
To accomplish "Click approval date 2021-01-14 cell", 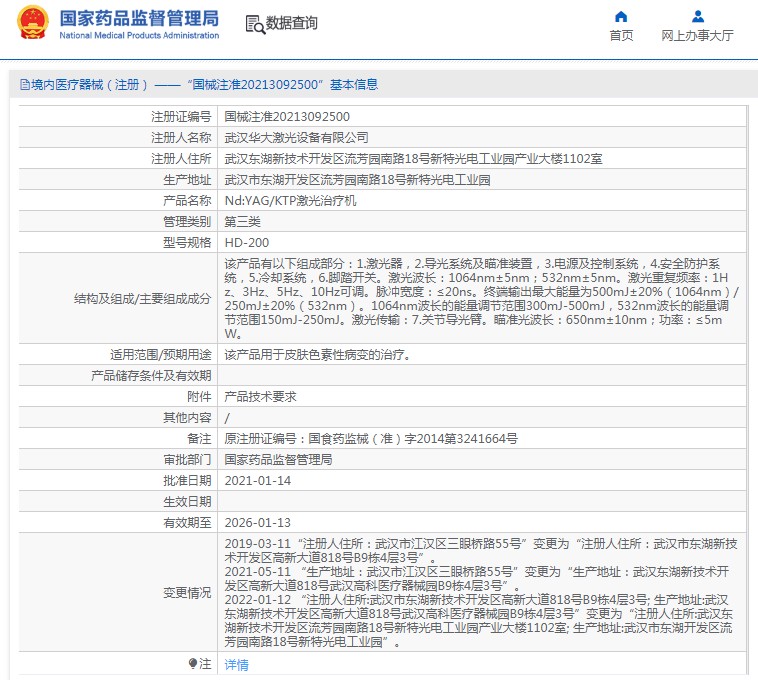I will (257, 480).
